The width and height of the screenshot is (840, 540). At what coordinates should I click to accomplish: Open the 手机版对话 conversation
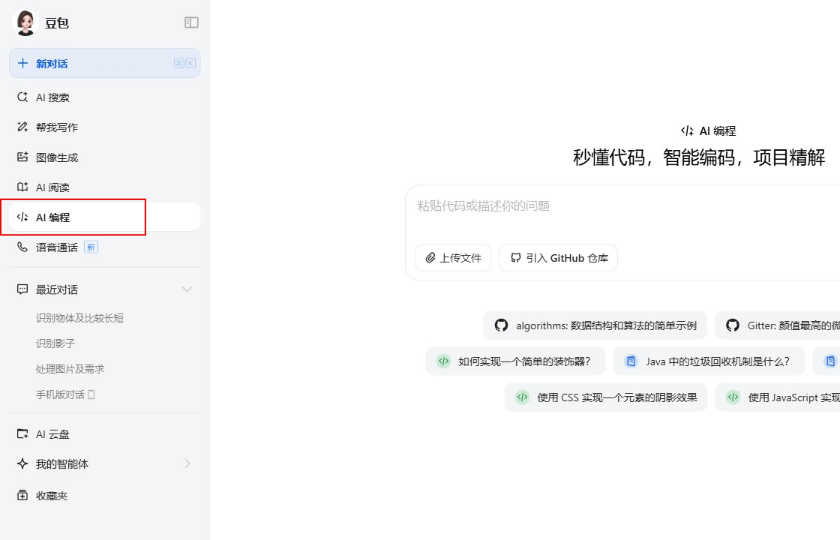click(x=61, y=394)
